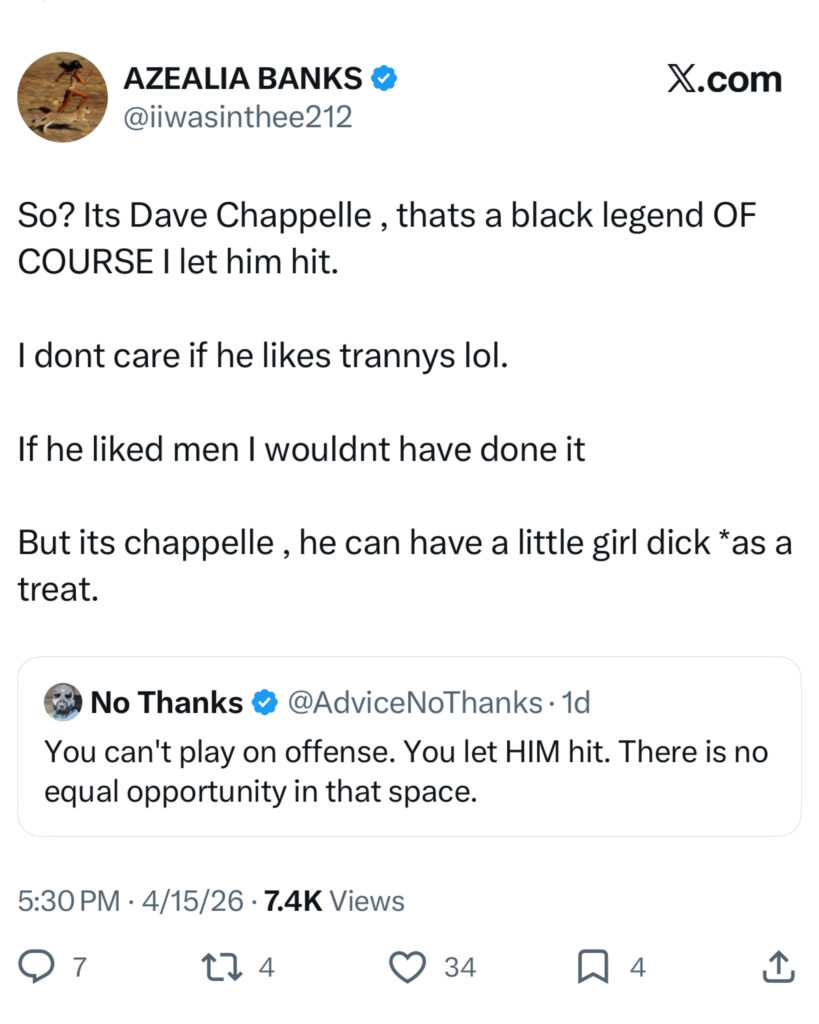Click the X.com logo
Screen dimensions: 819x1024
click(724, 80)
